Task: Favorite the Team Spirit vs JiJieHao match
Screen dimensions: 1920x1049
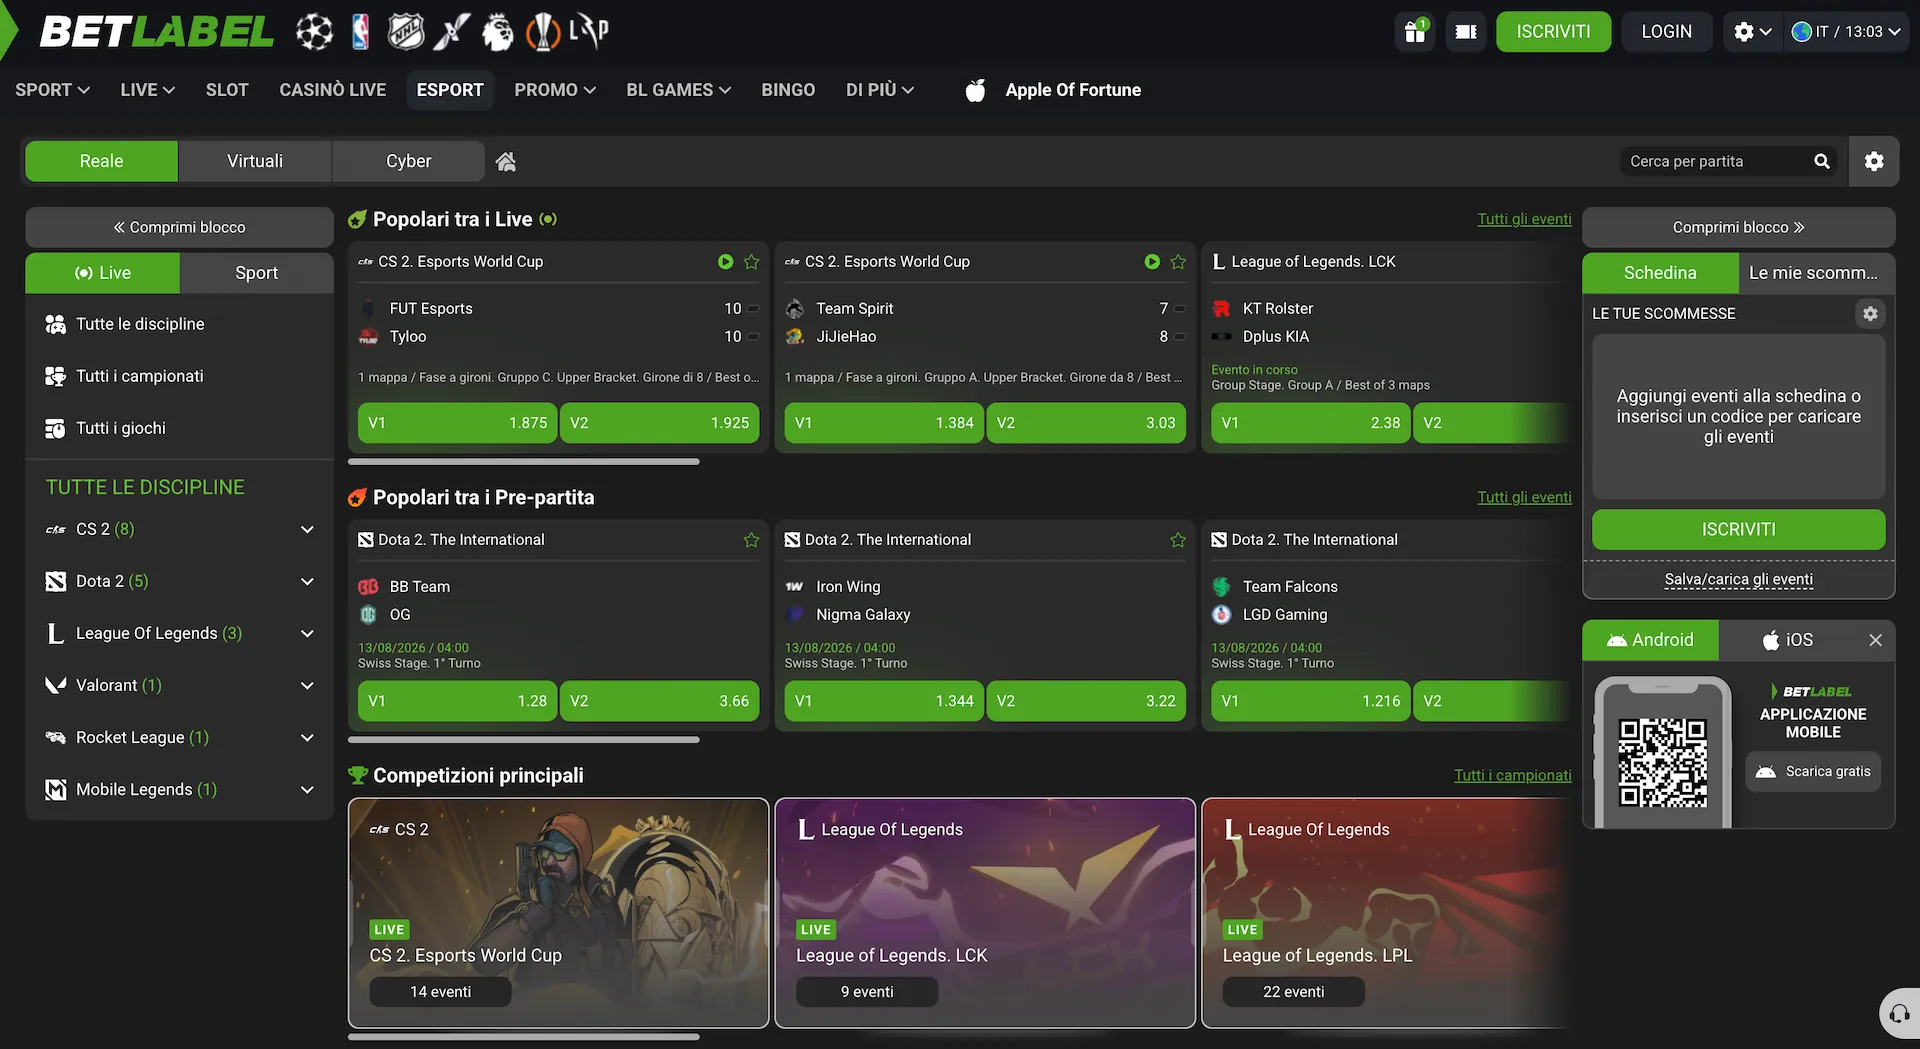Action: point(1178,262)
